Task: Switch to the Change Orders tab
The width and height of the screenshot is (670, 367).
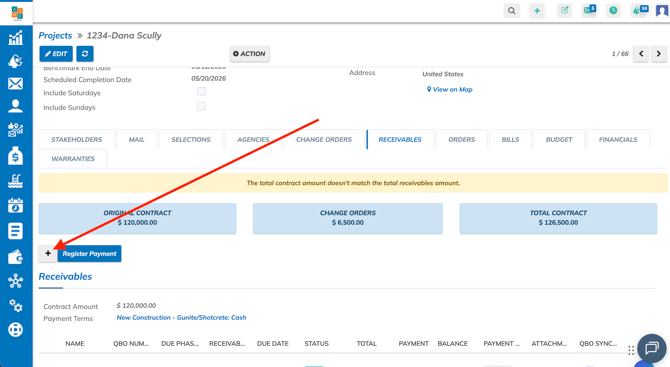Action: [324, 139]
